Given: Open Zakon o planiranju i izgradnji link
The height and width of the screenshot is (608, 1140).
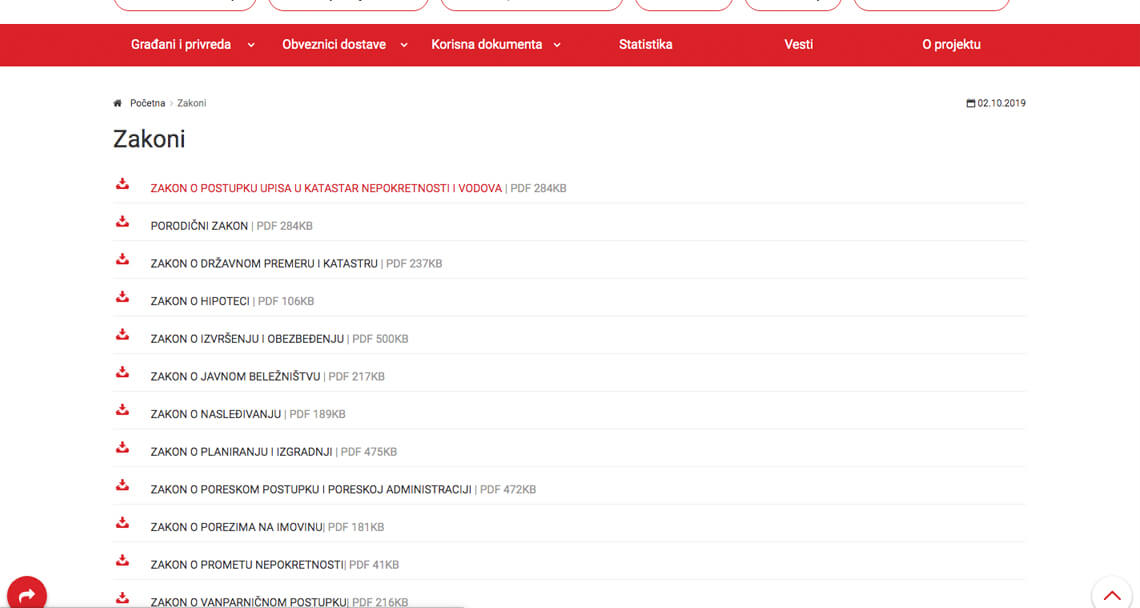Looking at the screenshot, I should click(x=241, y=452).
